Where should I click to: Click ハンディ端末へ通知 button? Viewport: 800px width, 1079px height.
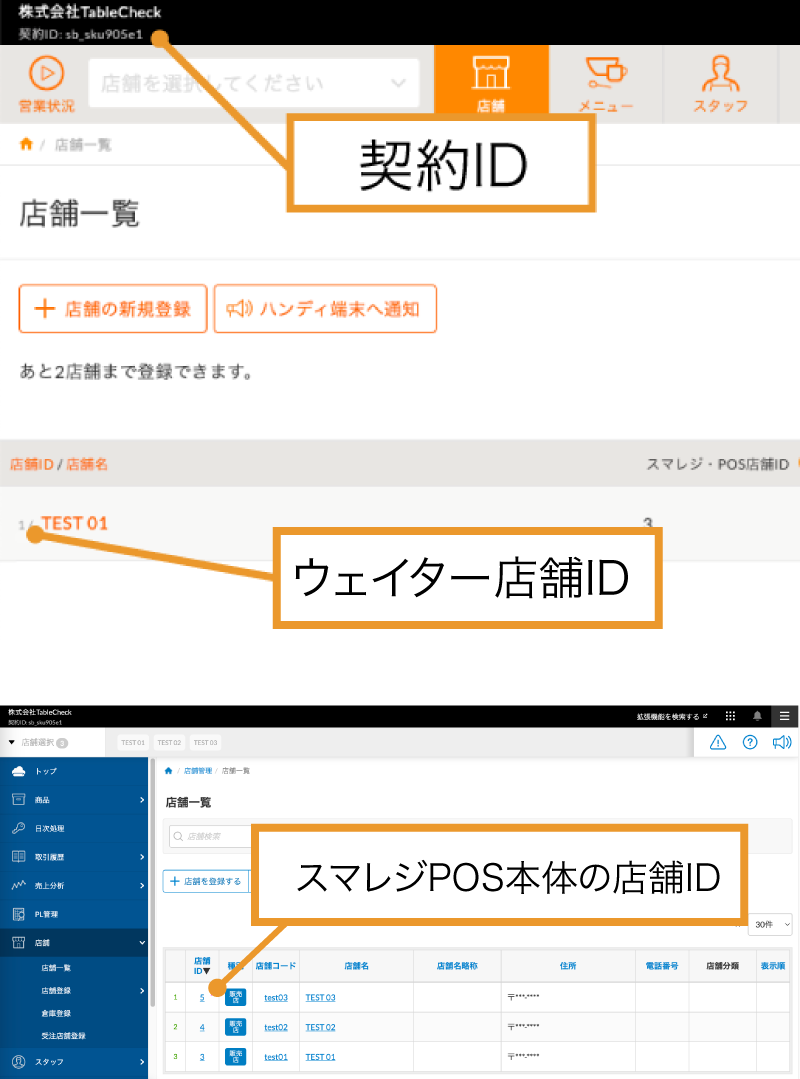point(325,309)
